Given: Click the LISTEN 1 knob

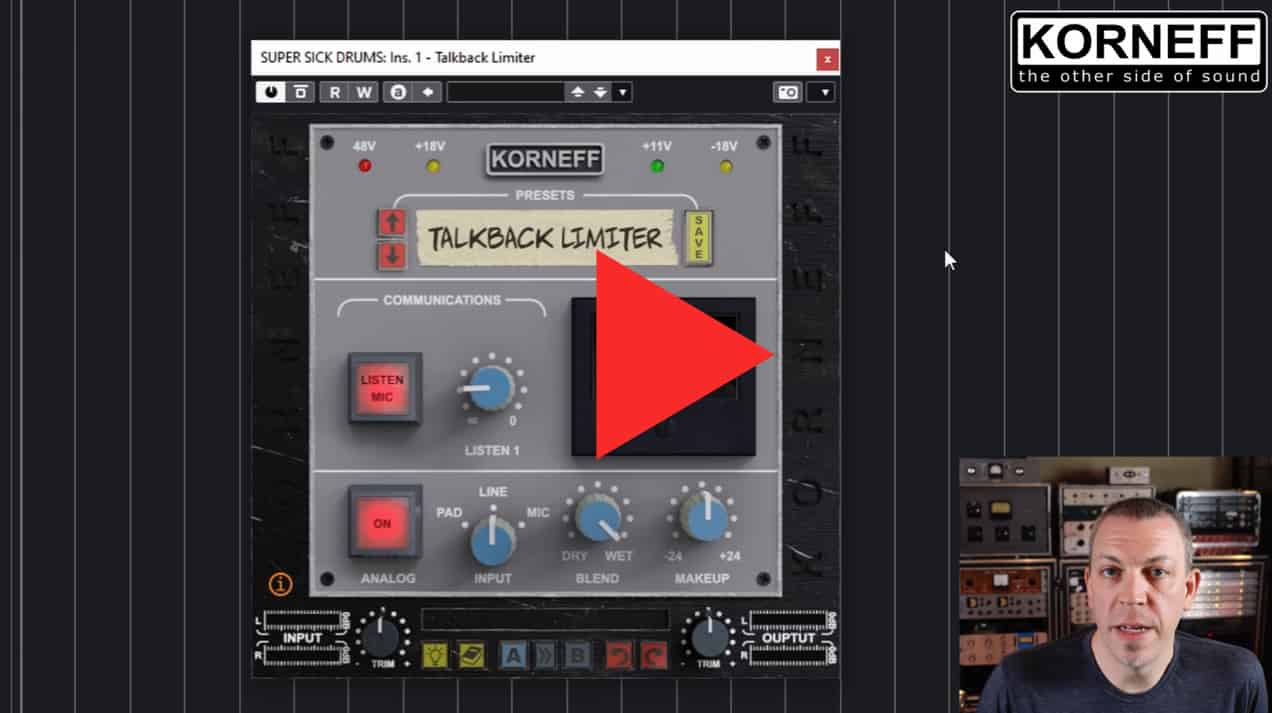Looking at the screenshot, I should pos(491,387).
